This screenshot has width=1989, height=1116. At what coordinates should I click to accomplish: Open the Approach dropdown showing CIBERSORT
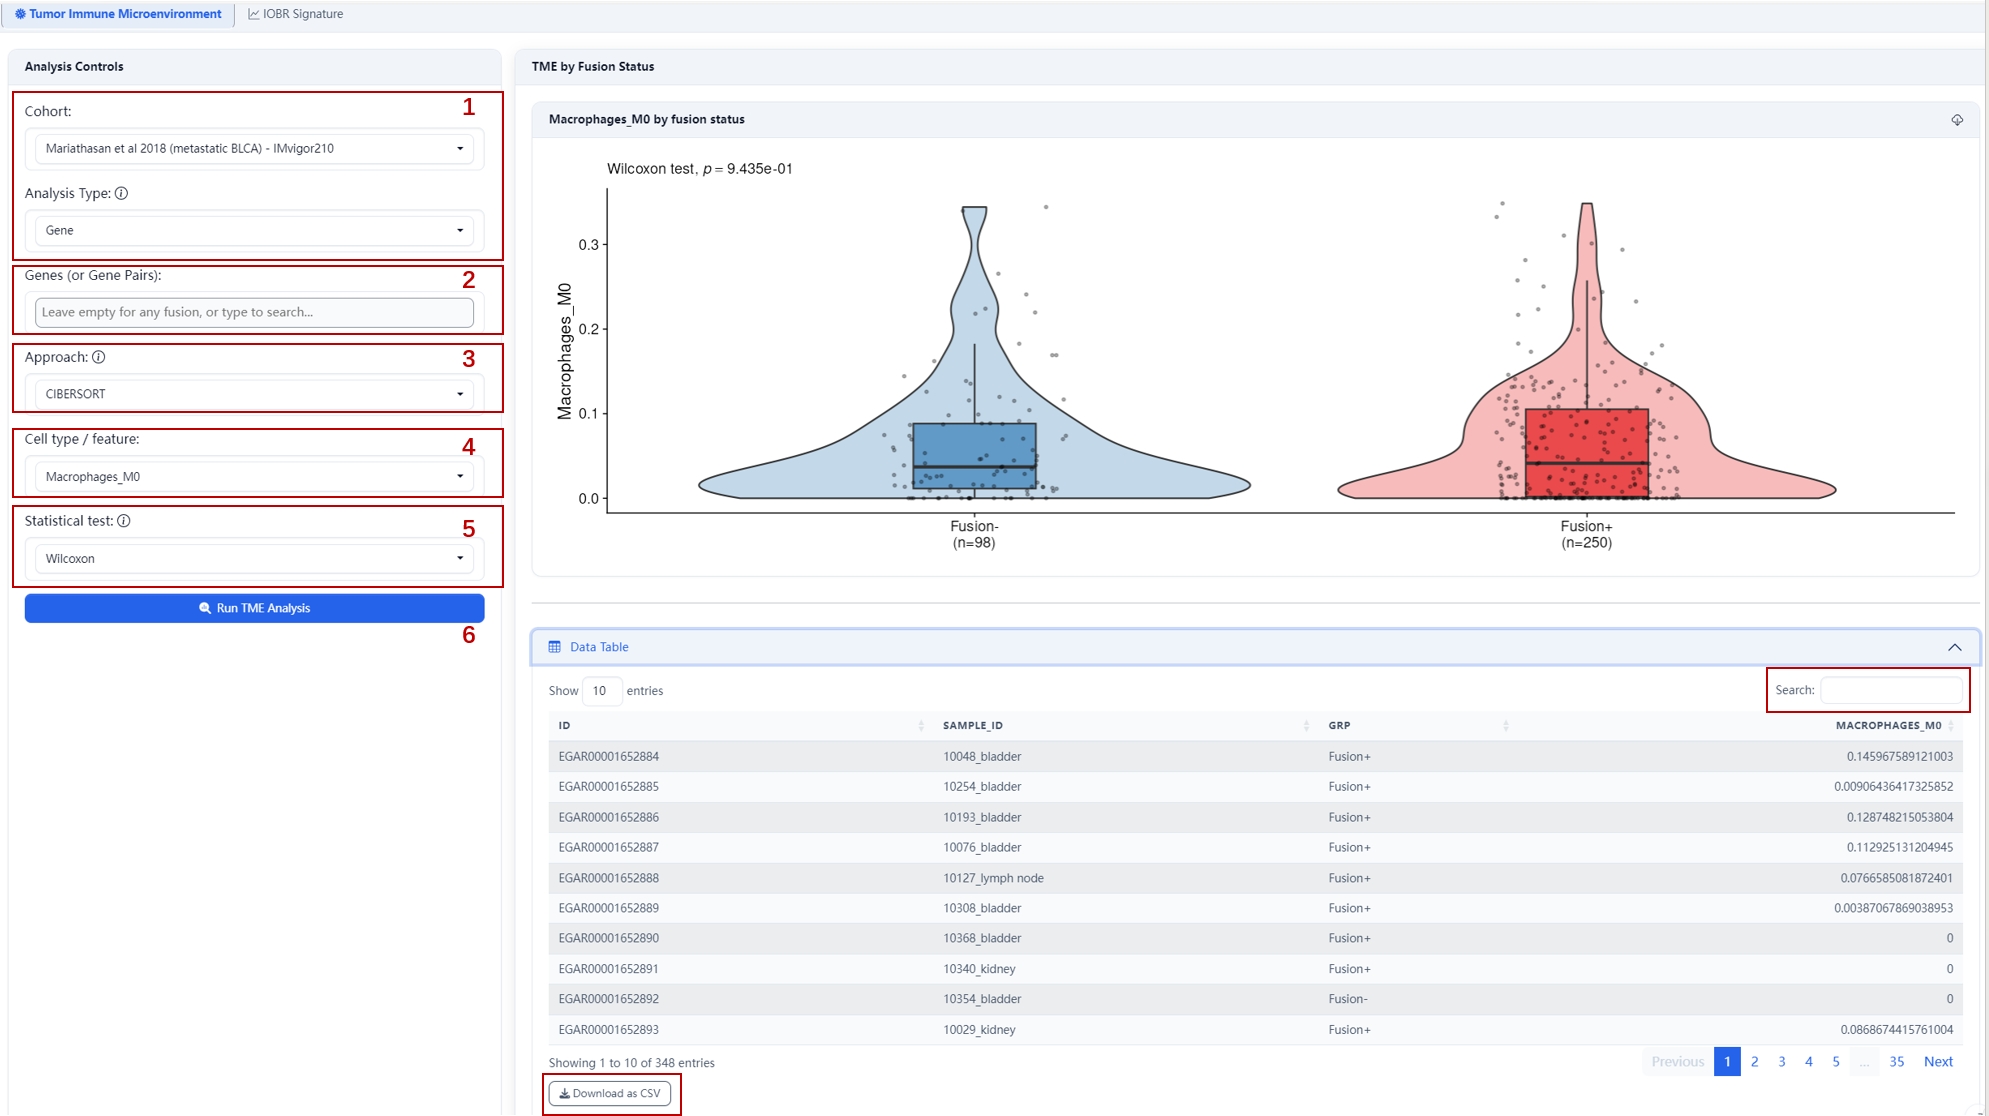point(254,394)
